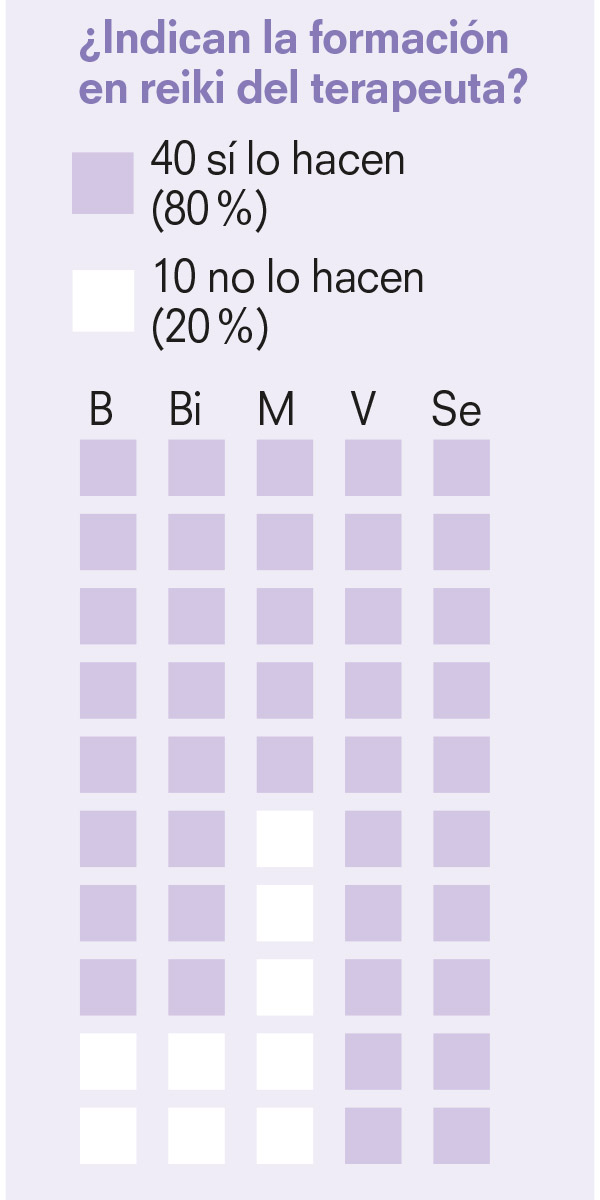Image resolution: width=600 pixels, height=1200 pixels.
Task: Select the "Bi" column header
Action: (186, 410)
